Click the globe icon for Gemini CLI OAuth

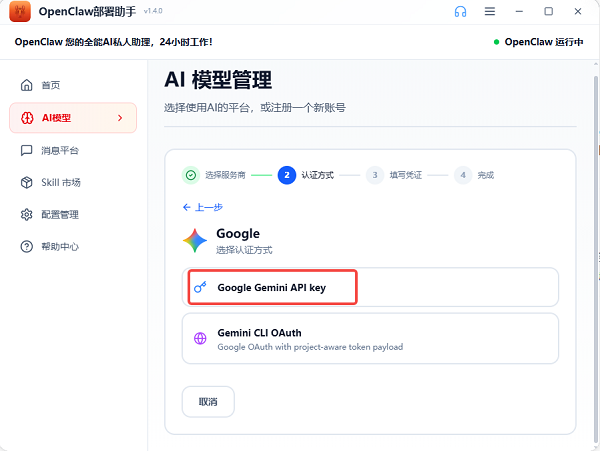(x=200, y=338)
